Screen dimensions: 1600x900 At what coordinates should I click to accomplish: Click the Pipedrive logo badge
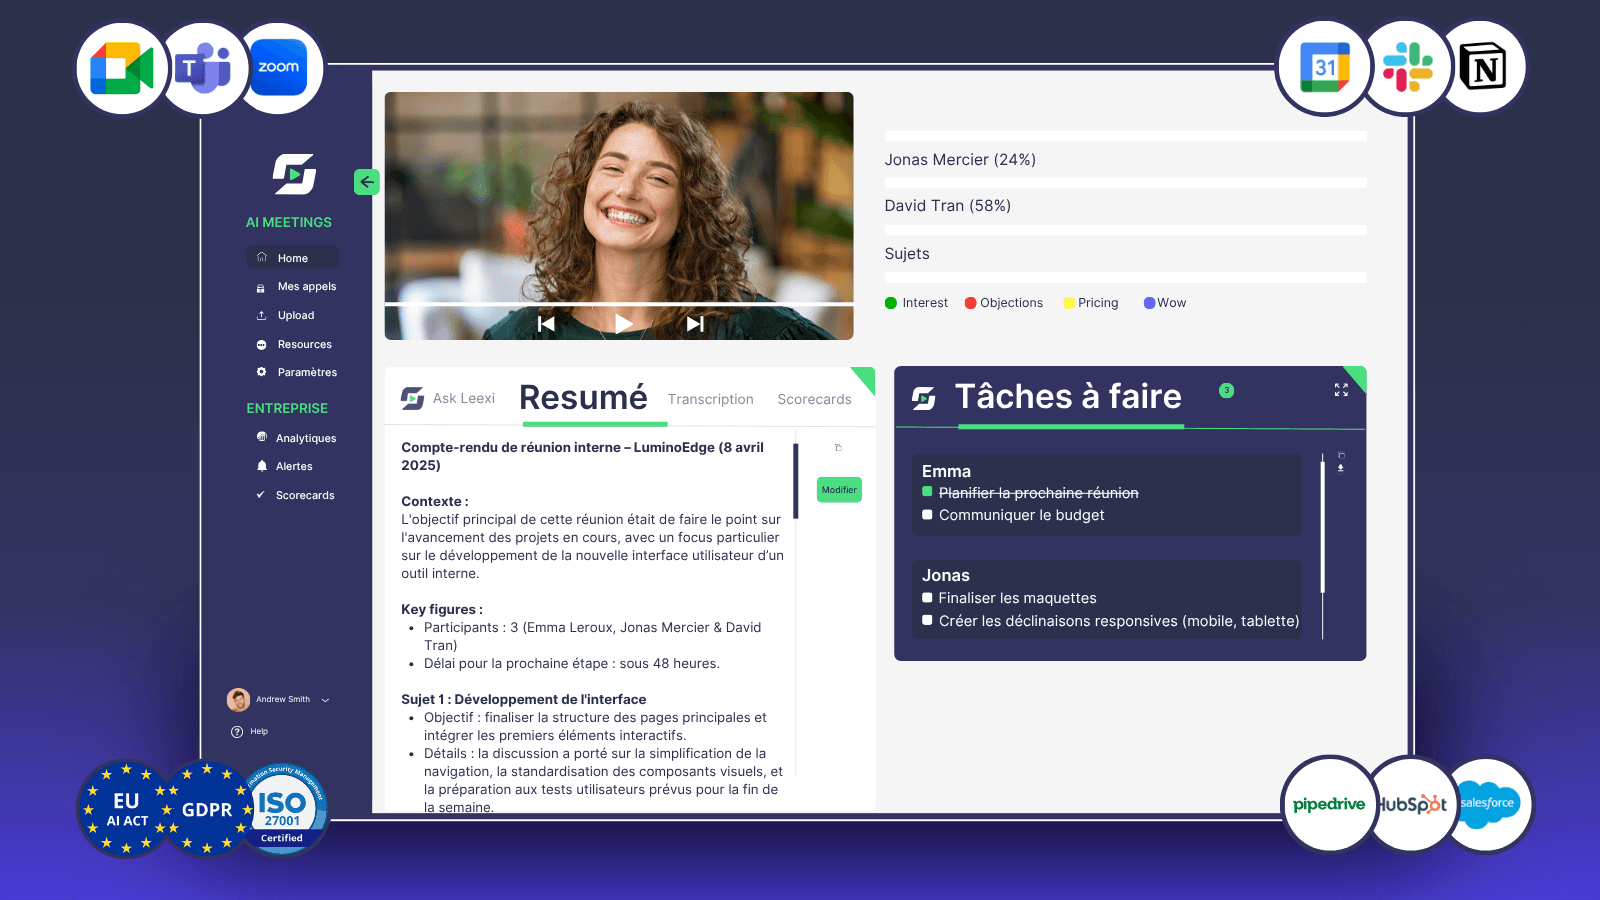[x=1329, y=804]
